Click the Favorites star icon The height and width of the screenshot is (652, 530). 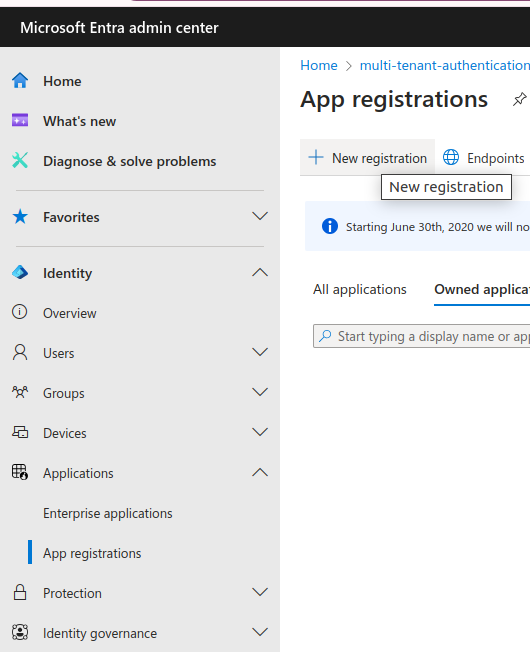point(20,217)
